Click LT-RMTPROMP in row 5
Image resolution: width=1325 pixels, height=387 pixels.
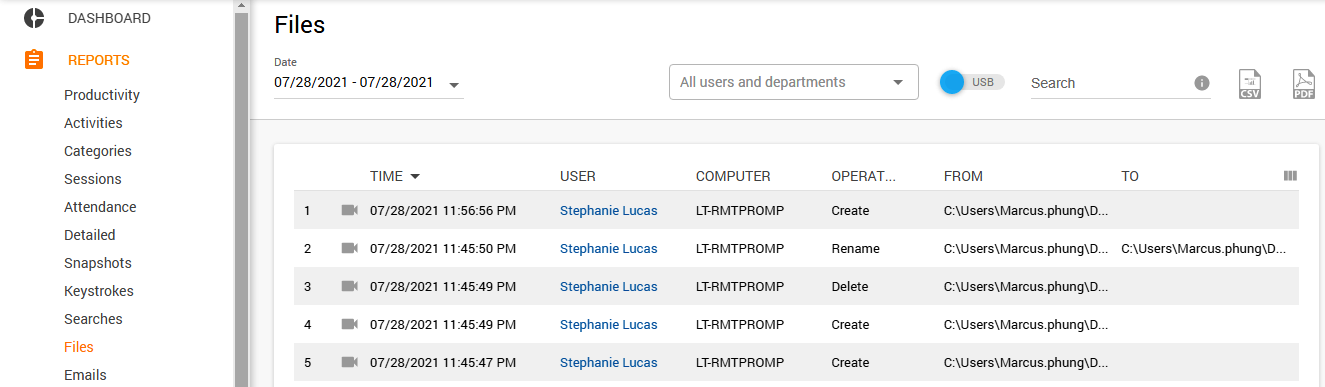tap(741, 362)
